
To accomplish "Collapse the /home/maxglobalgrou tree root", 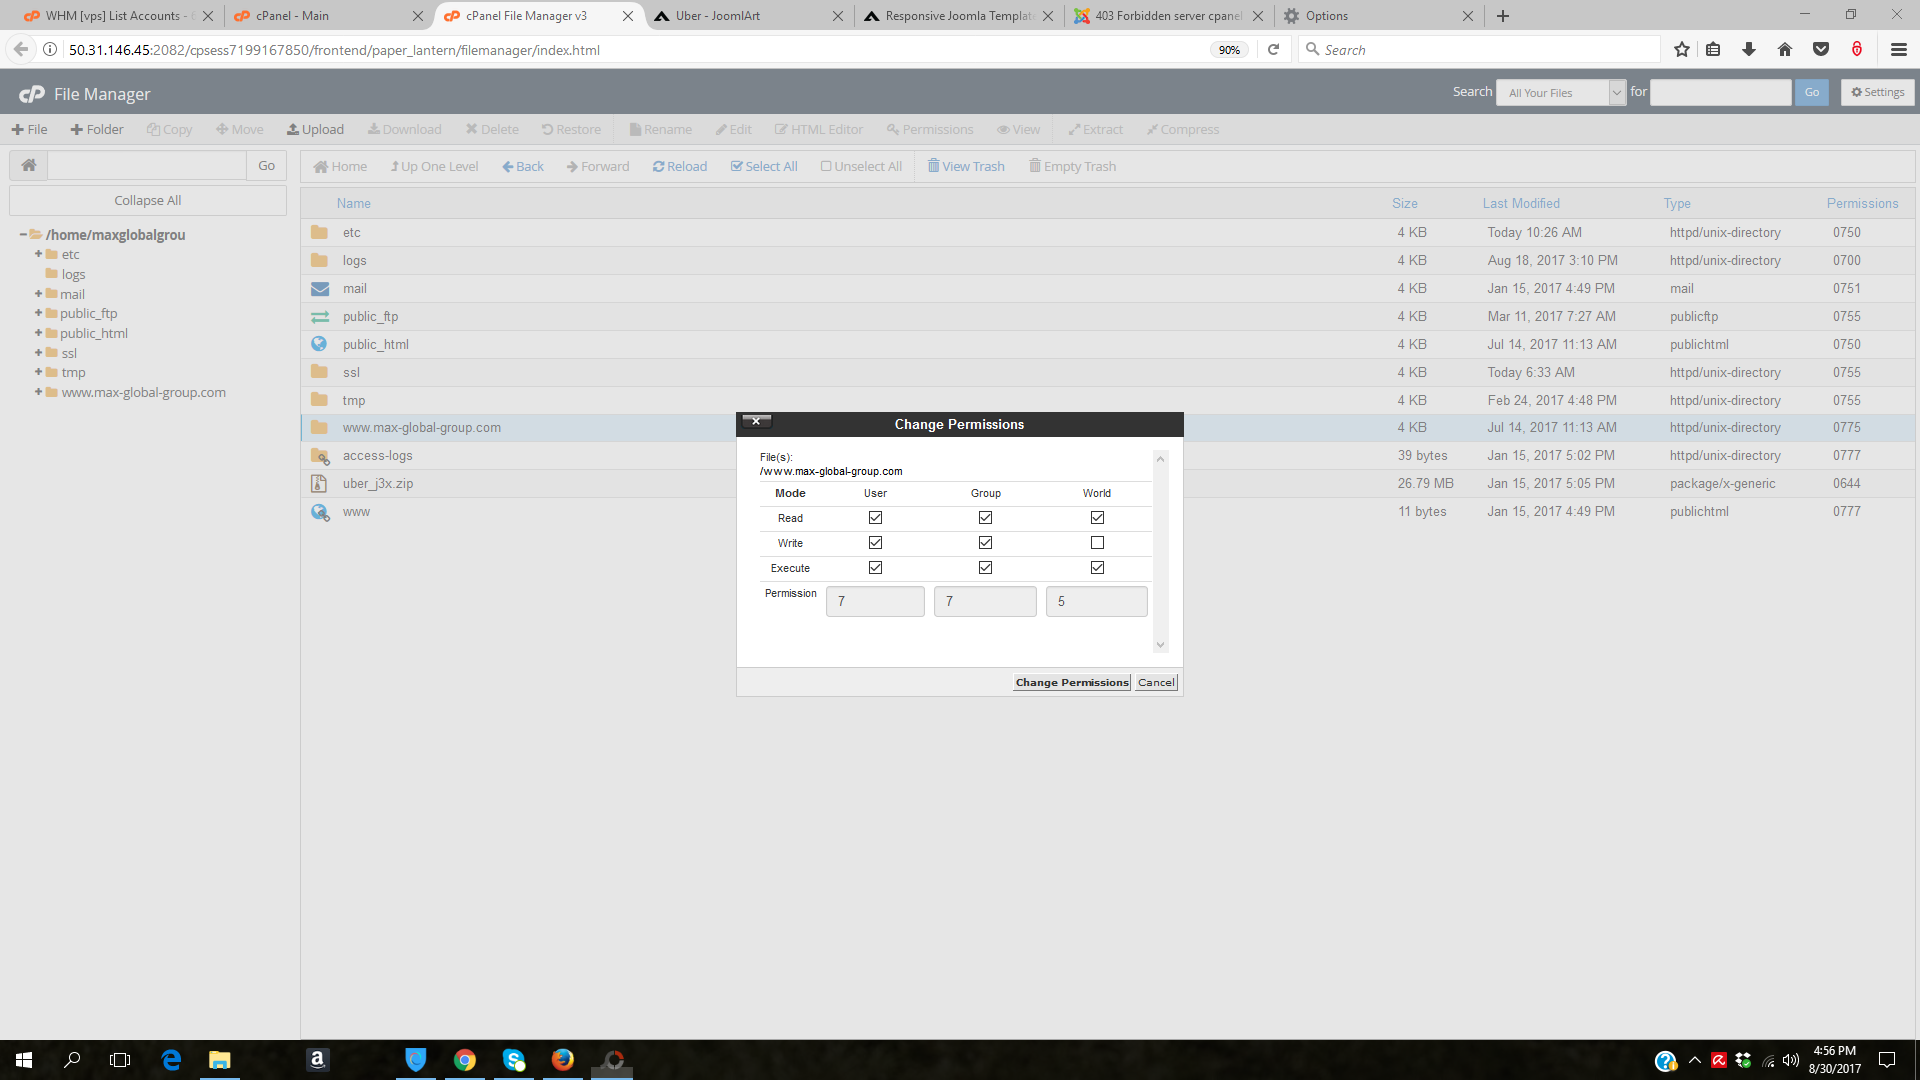I will click(23, 235).
